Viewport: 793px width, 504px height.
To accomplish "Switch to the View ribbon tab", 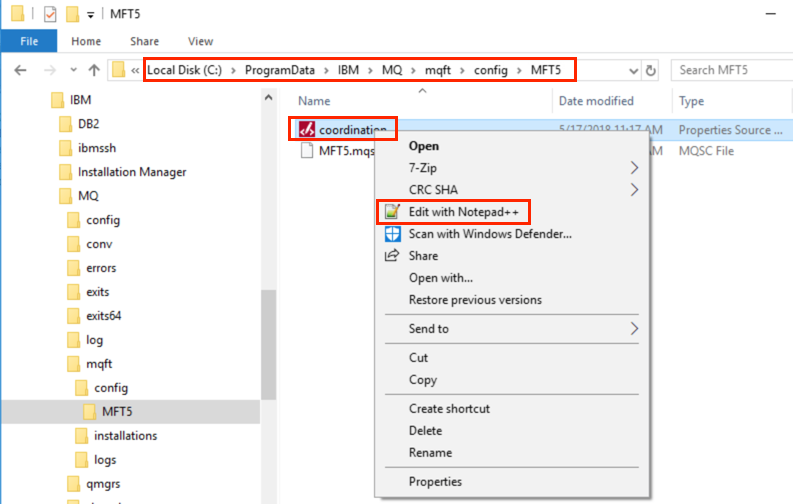I will click(x=200, y=41).
